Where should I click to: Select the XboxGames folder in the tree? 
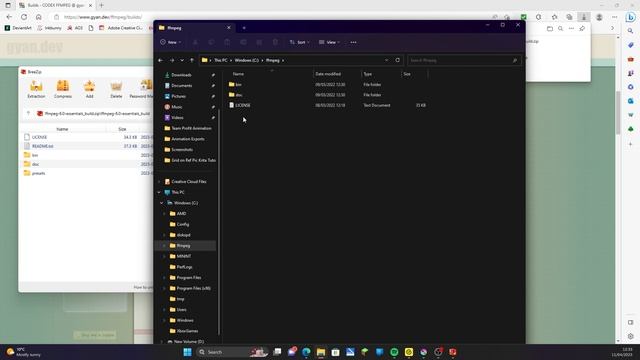[187, 331]
